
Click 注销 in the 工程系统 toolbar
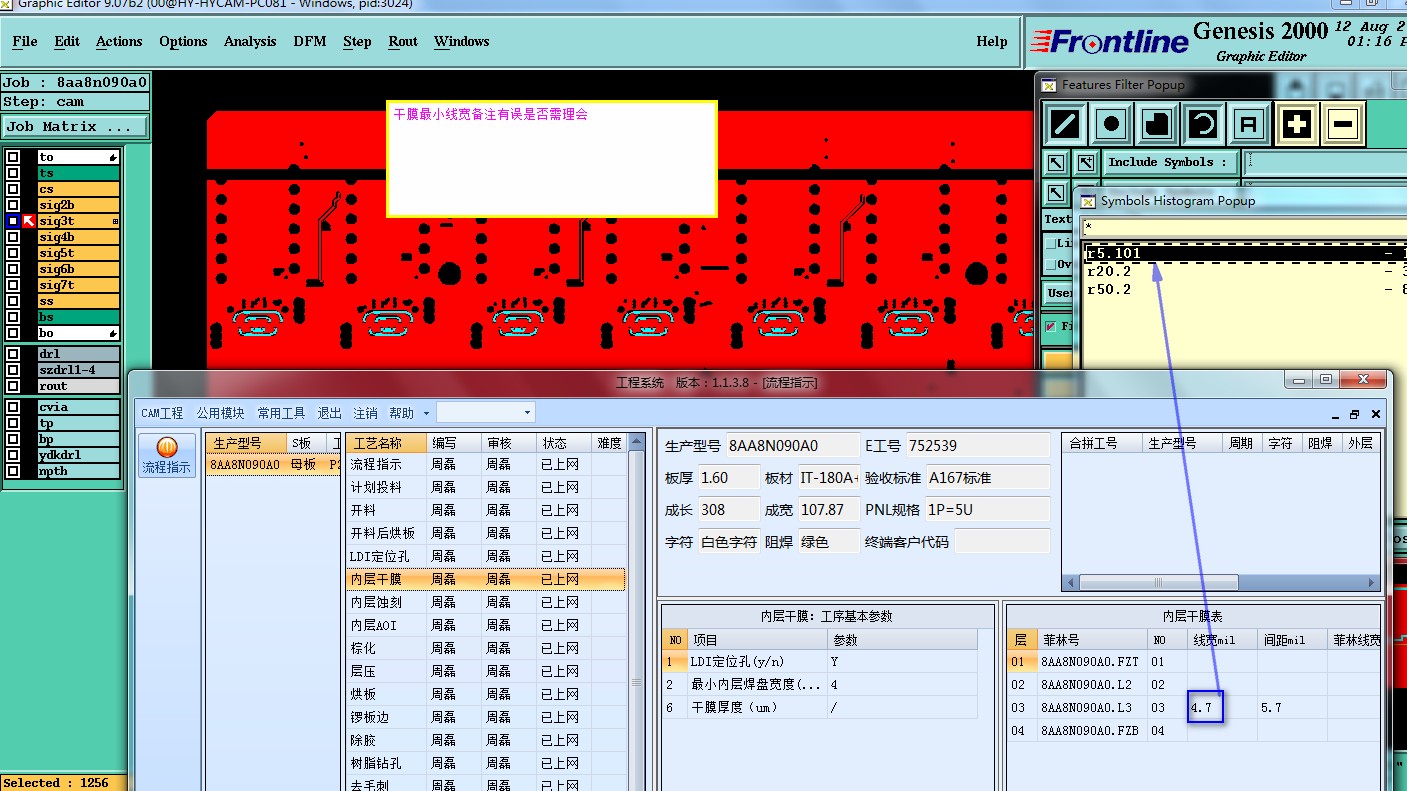[x=365, y=413]
